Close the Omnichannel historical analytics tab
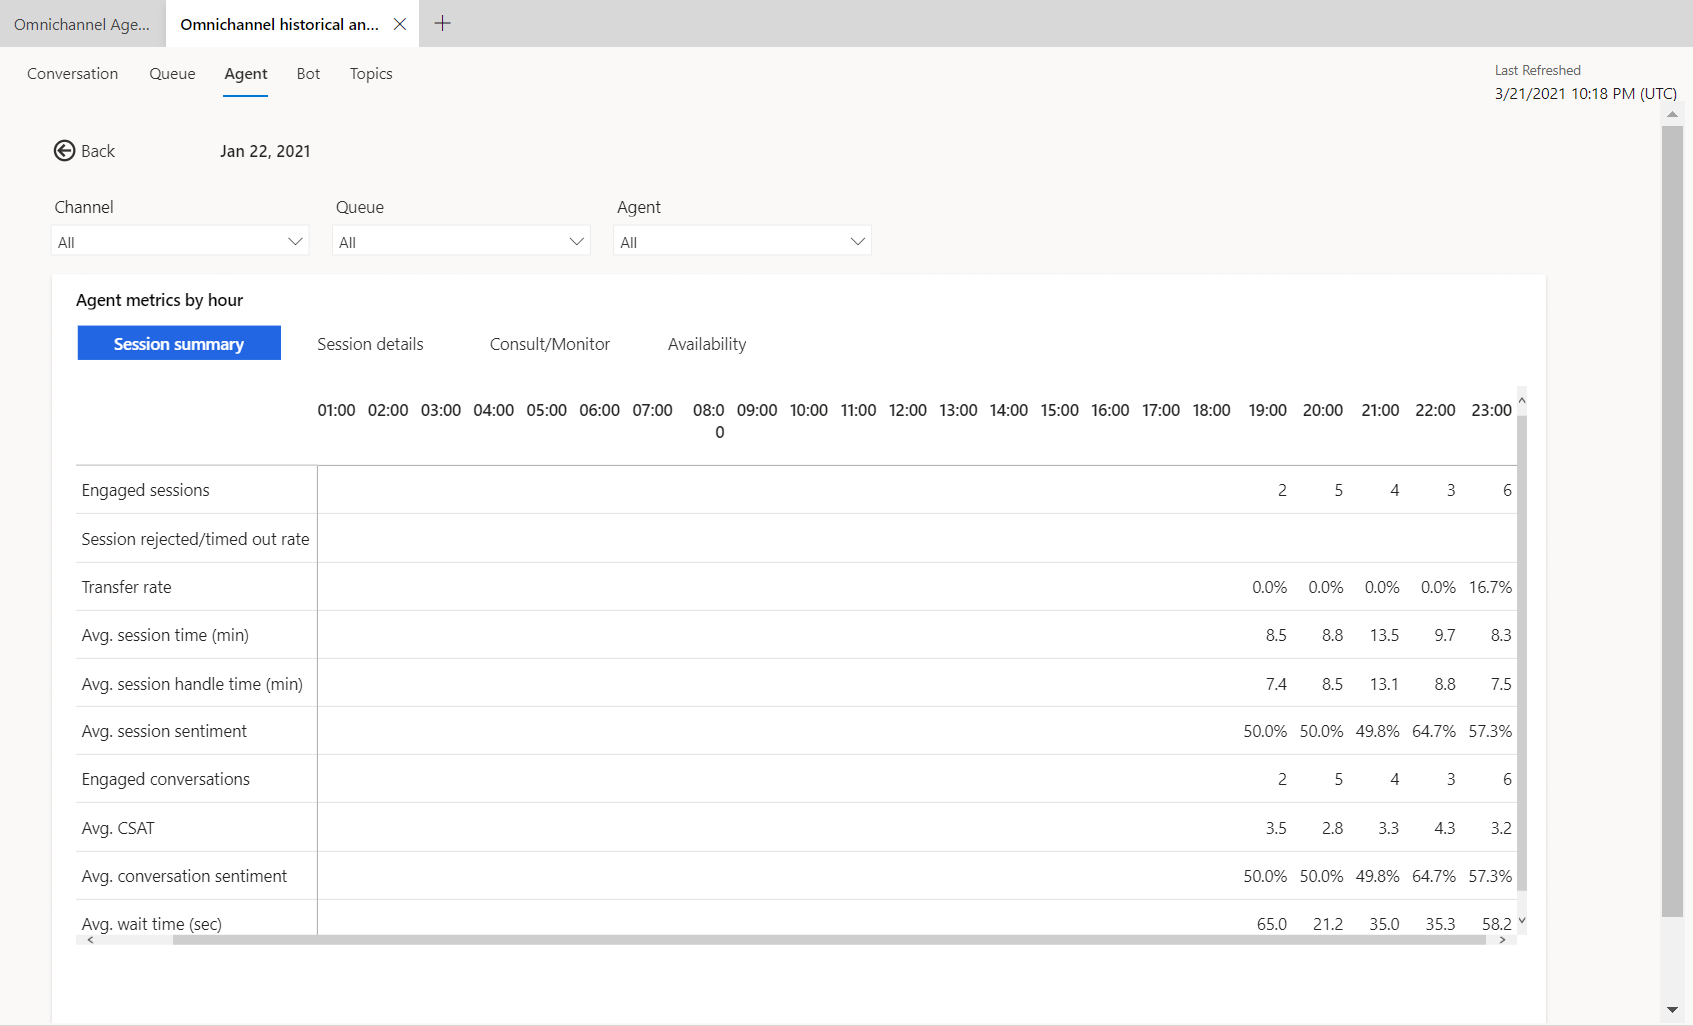1693x1026 pixels. pyautogui.click(x=399, y=24)
